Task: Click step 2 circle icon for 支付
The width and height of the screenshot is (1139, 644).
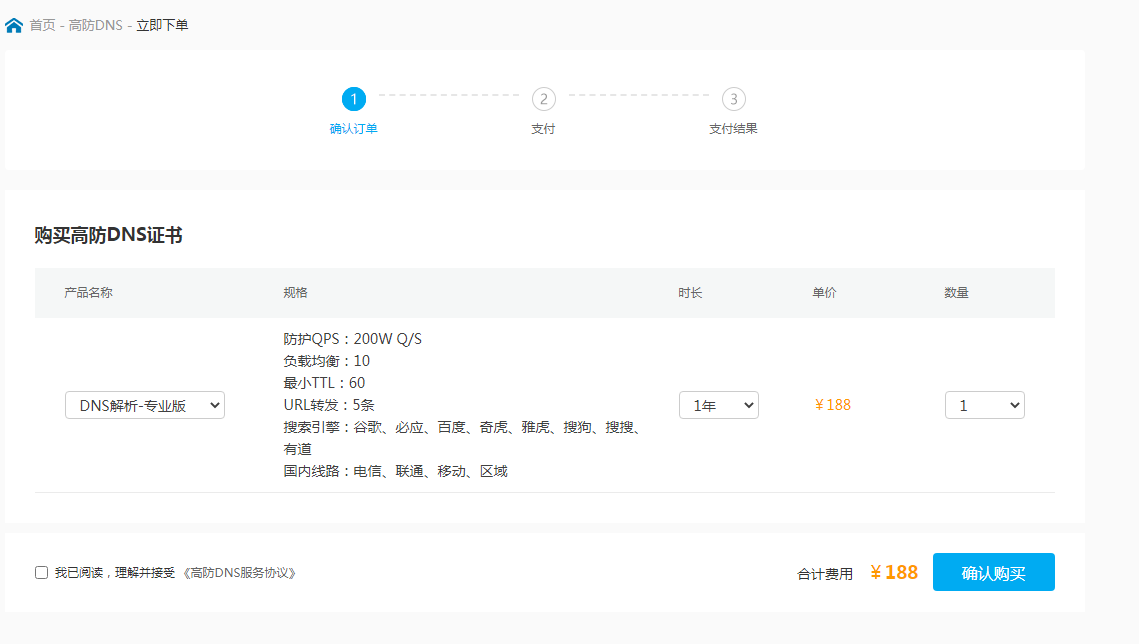Action: (x=543, y=100)
